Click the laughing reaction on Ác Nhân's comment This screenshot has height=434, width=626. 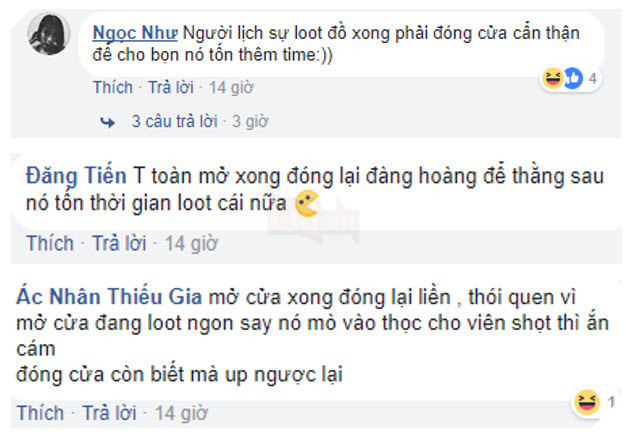point(587,402)
